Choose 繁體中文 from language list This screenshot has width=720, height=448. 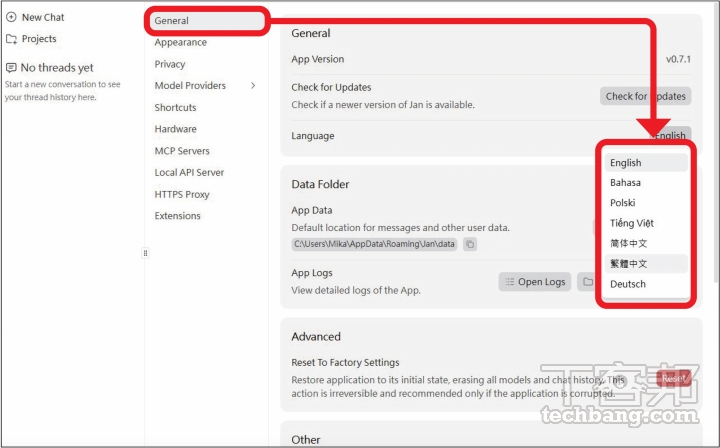[646, 263]
